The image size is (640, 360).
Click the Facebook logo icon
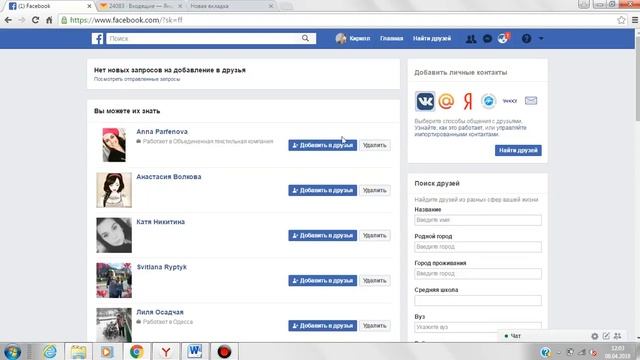(x=97, y=38)
